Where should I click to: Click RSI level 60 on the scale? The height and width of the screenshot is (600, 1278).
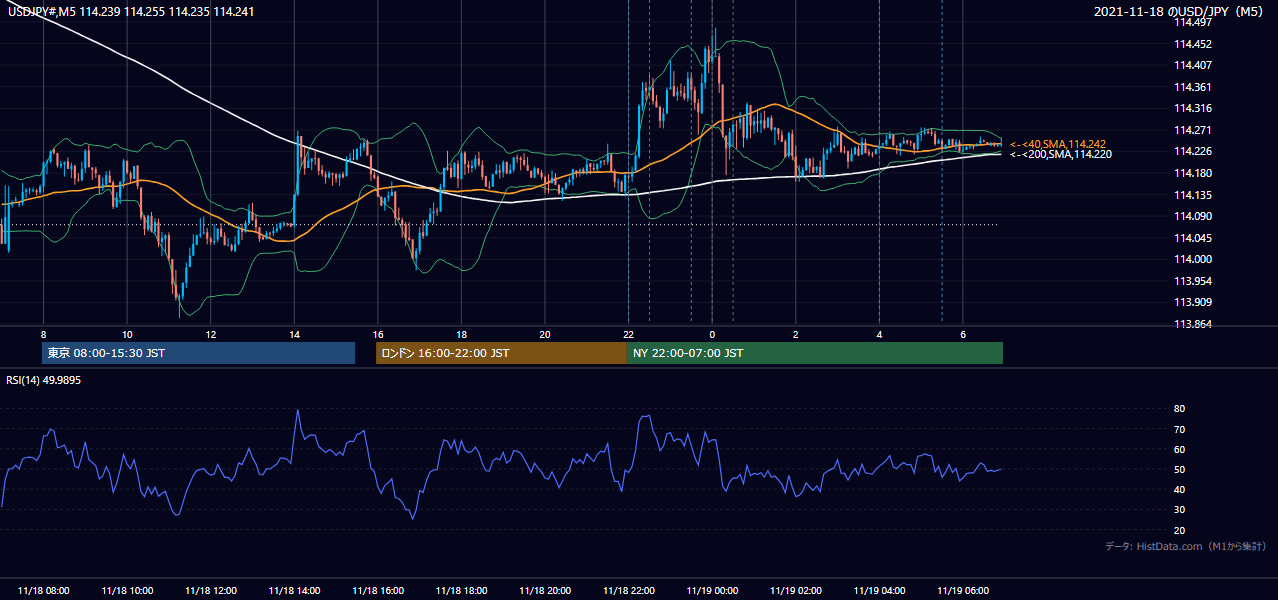(x=1179, y=449)
